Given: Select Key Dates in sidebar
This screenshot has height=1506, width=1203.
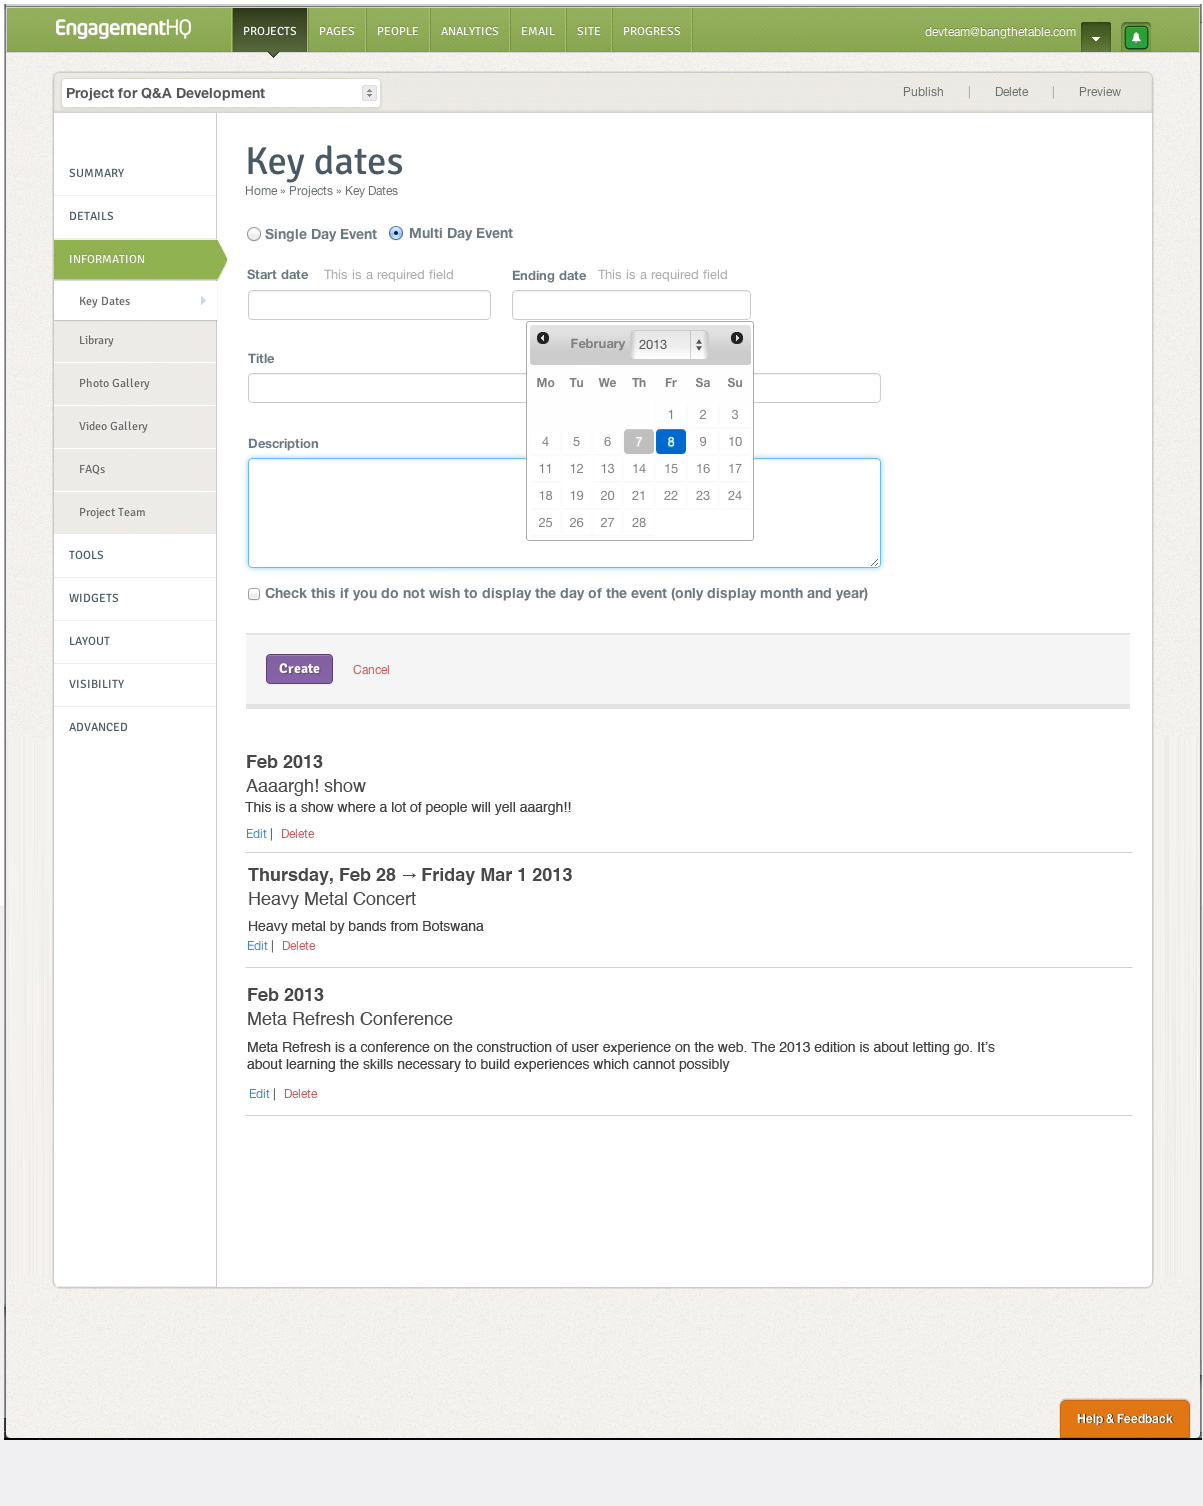Looking at the screenshot, I should tap(135, 301).
